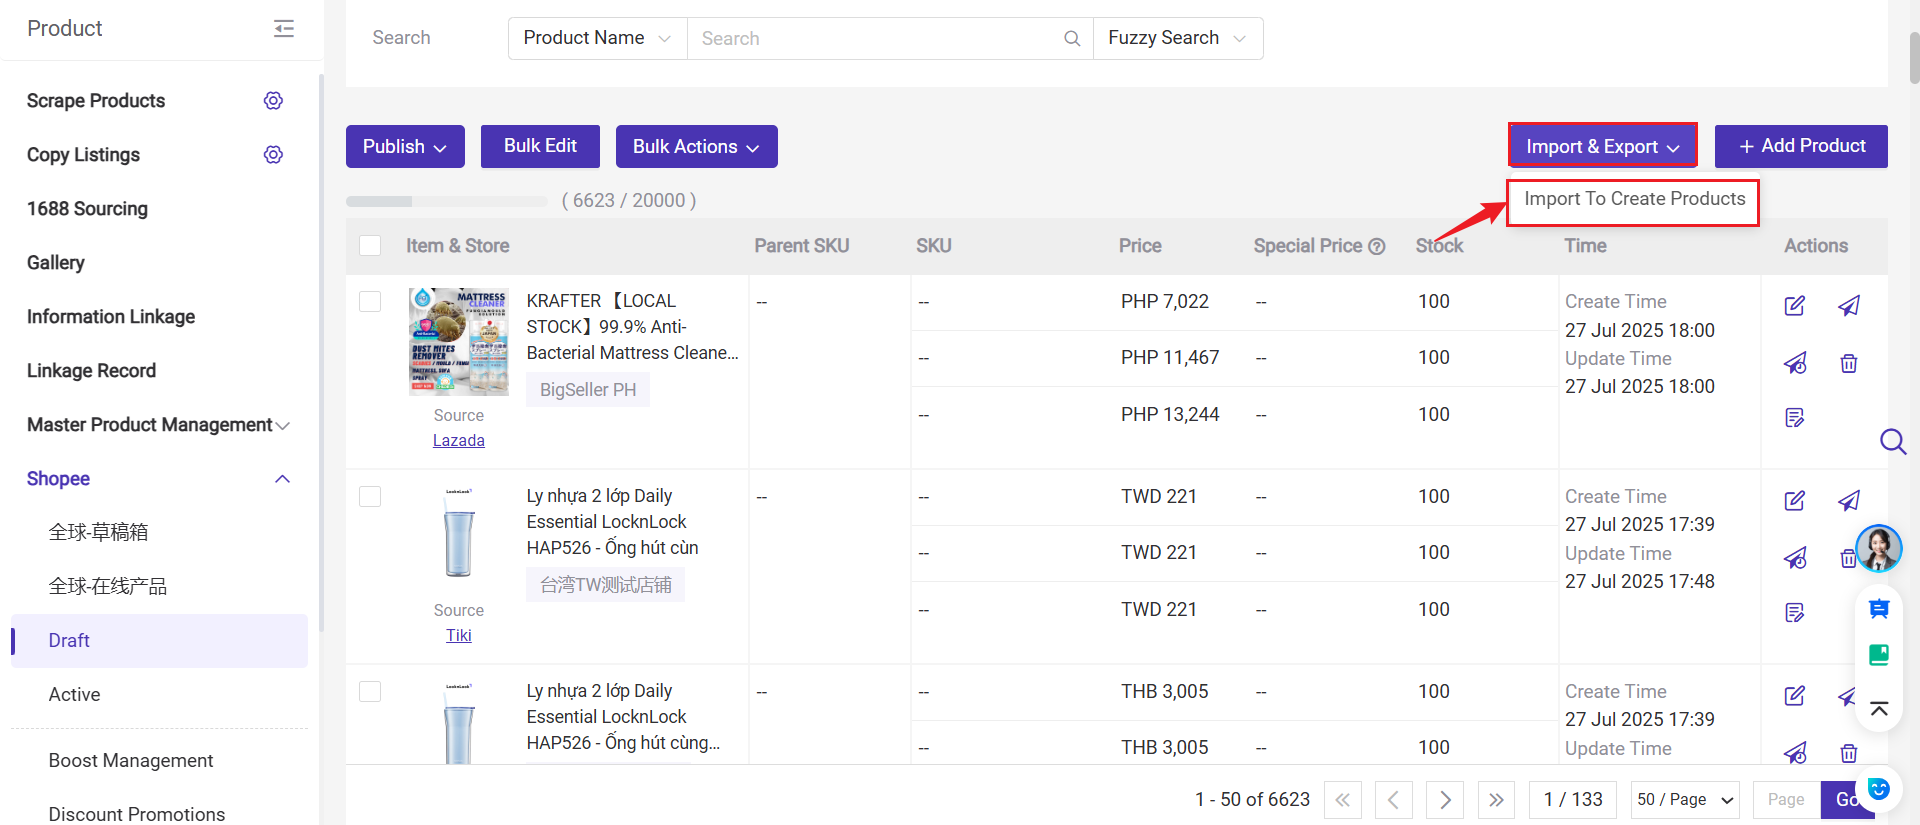Go to previous page arrow

point(1393,800)
